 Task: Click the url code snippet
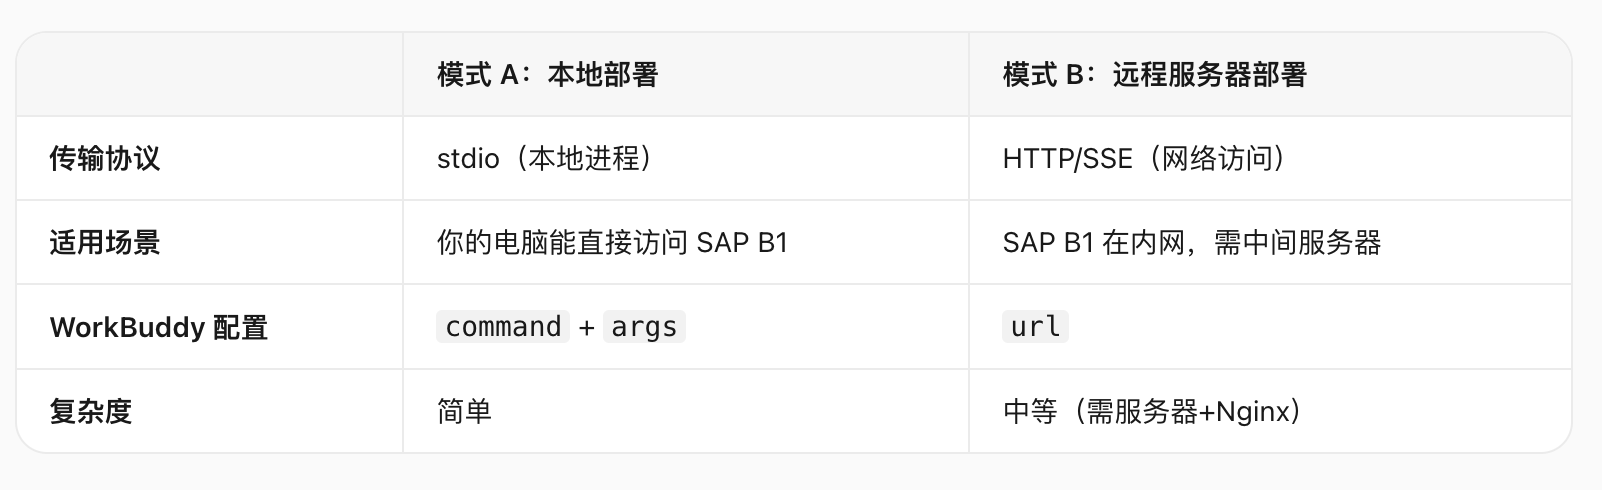1035,327
